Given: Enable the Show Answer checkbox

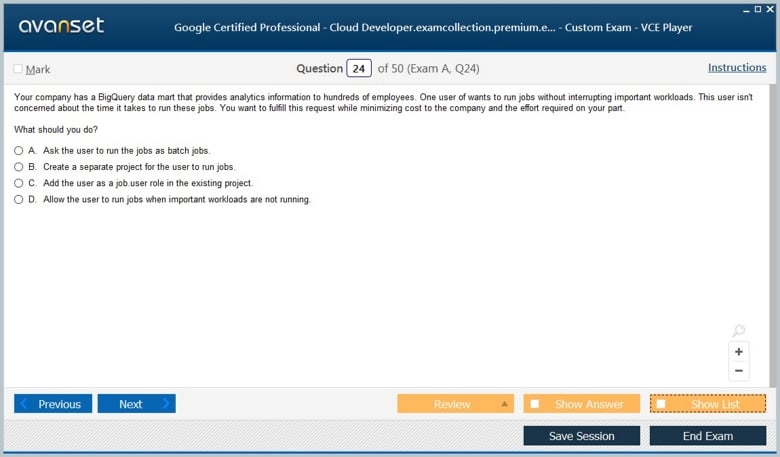Looking at the screenshot, I should (x=535, y=404).
